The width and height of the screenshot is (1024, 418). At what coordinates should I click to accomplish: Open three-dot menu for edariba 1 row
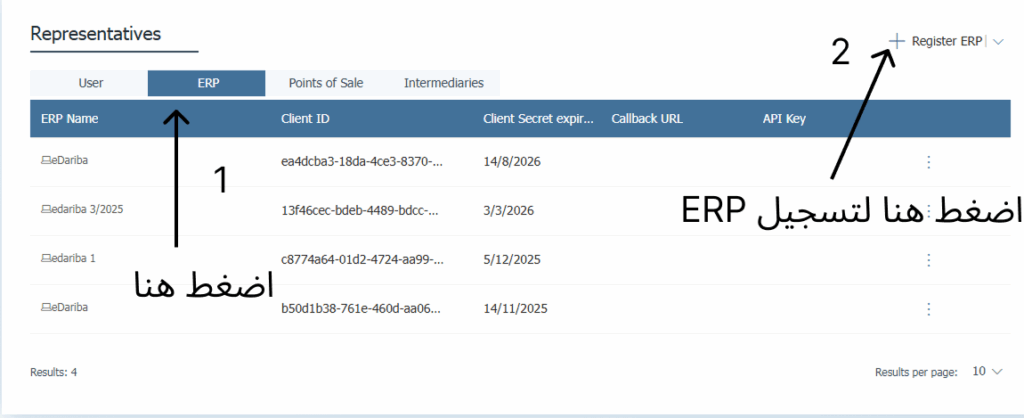(928, 260)
